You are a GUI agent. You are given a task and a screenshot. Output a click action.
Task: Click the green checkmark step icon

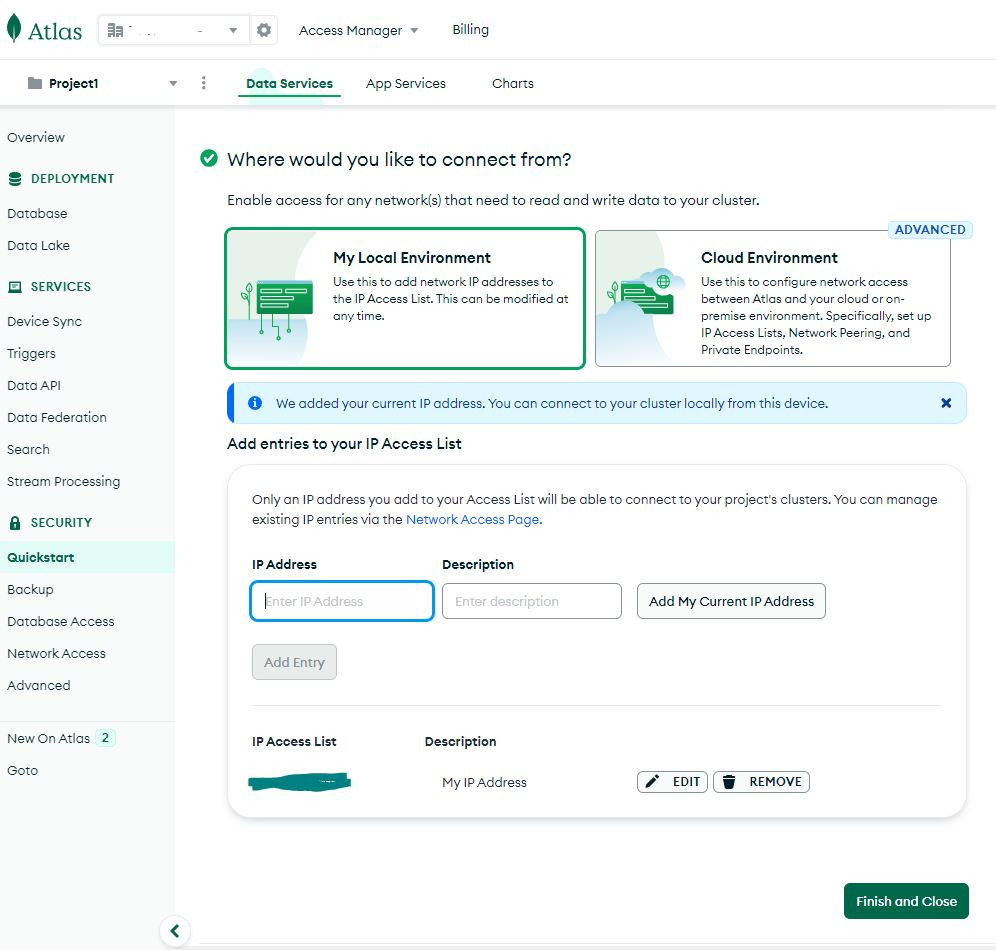coord(208,158)
